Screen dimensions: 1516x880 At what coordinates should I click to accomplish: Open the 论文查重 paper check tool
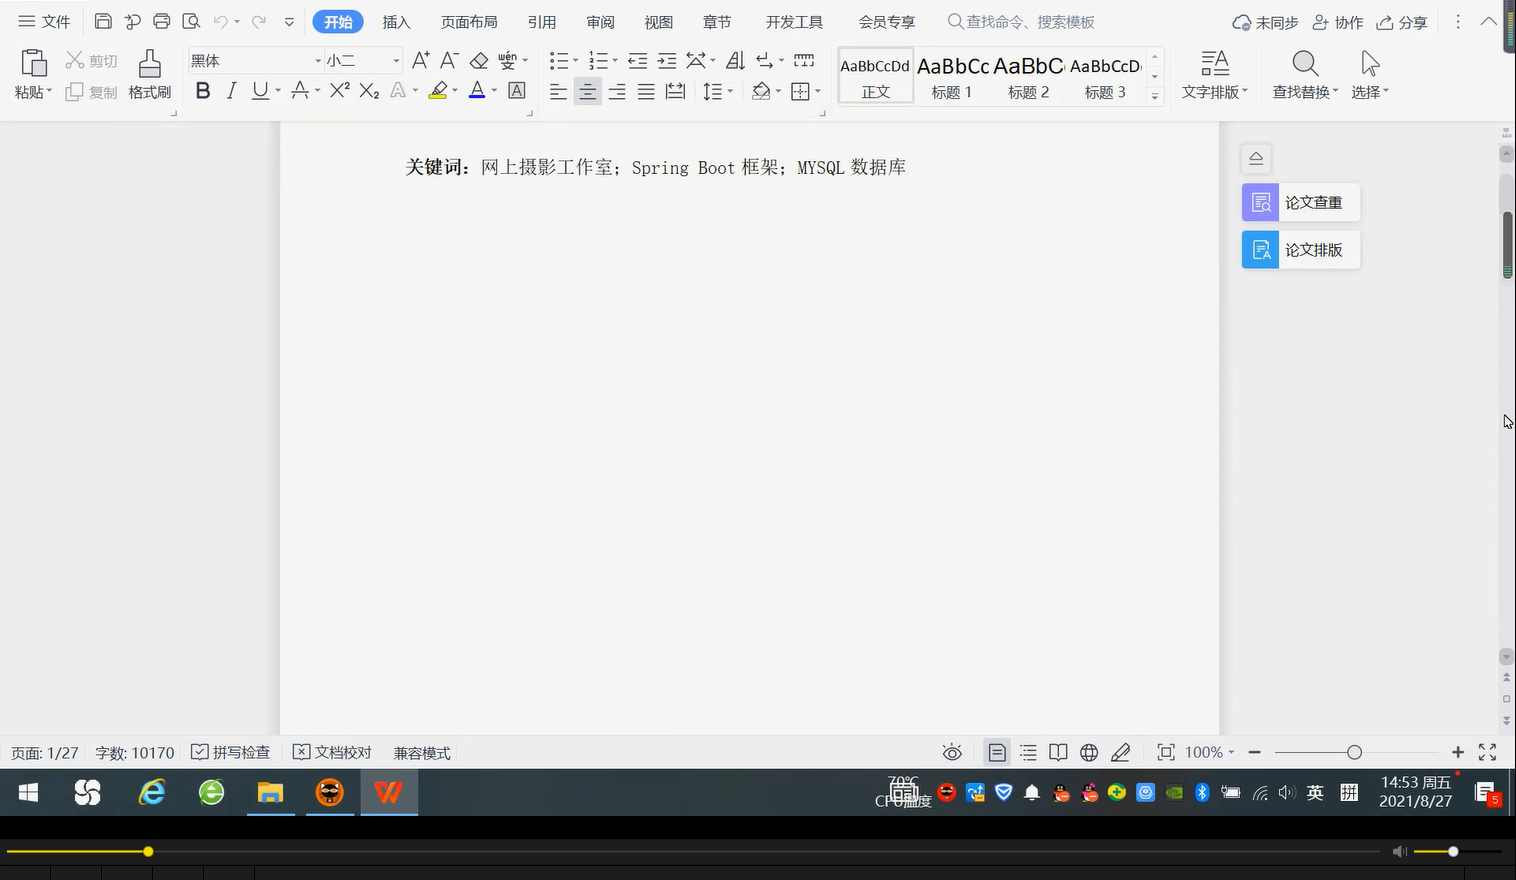(x=1300, y=202)
